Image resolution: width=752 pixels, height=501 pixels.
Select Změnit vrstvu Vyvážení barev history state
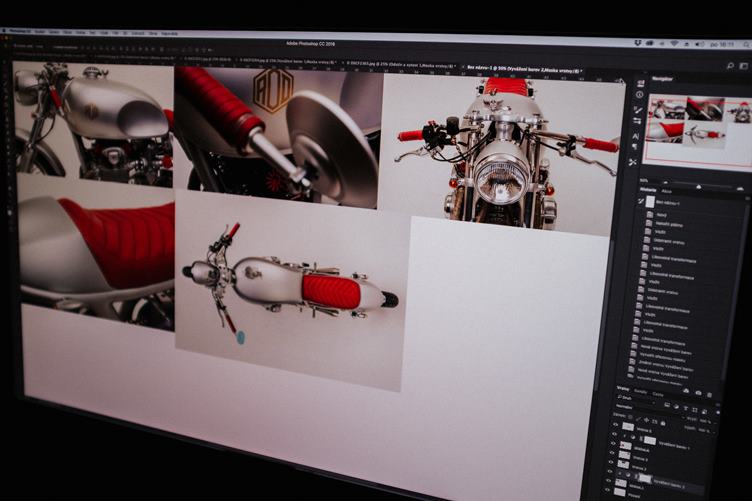(666, 365)
